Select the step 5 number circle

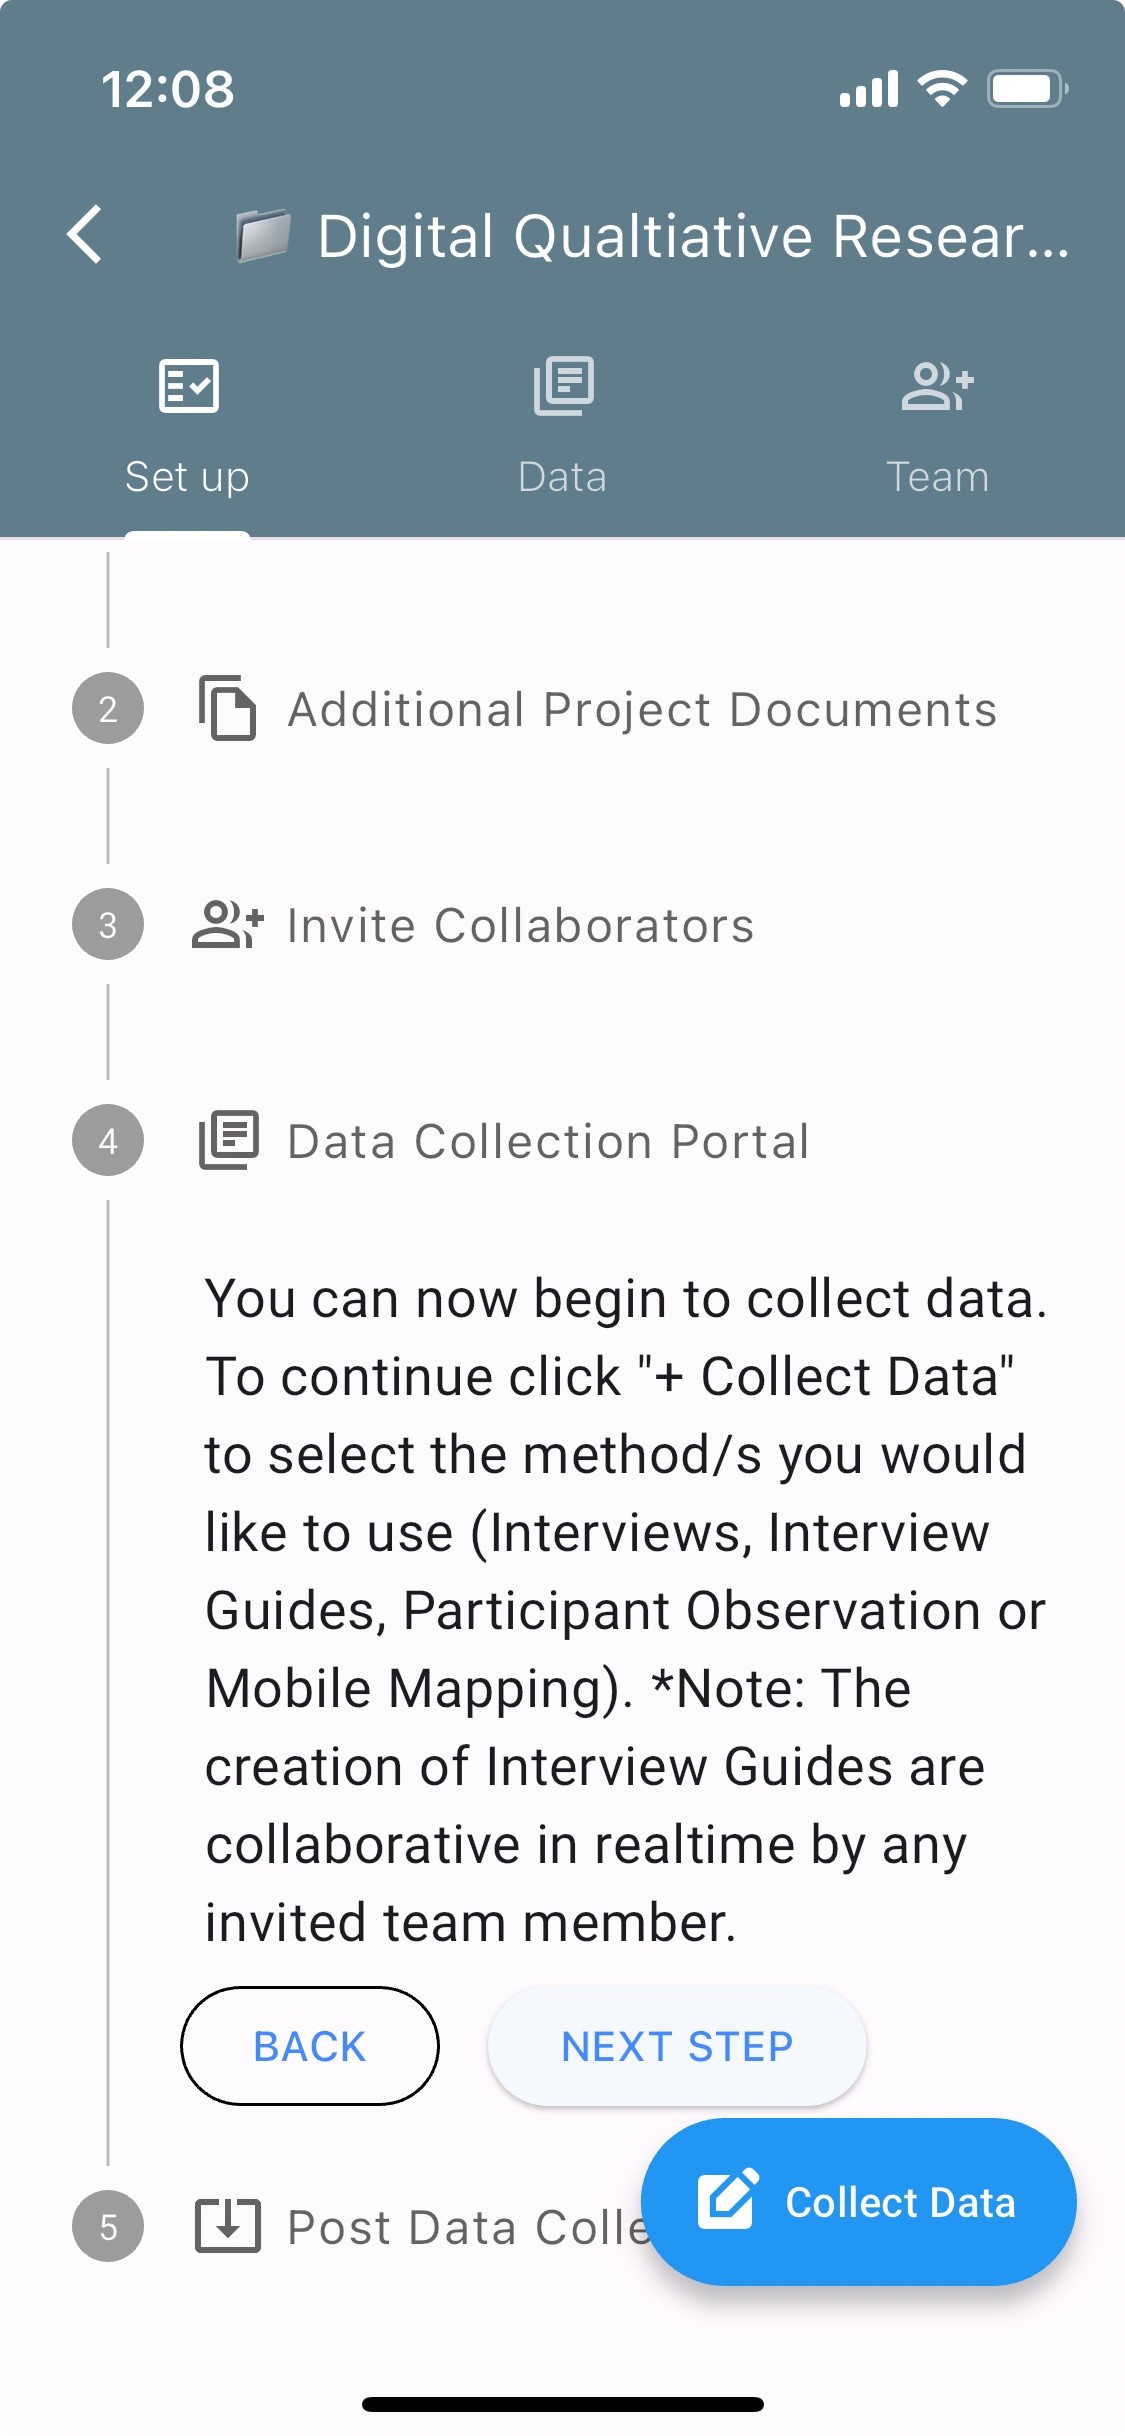click(108, 2226)
